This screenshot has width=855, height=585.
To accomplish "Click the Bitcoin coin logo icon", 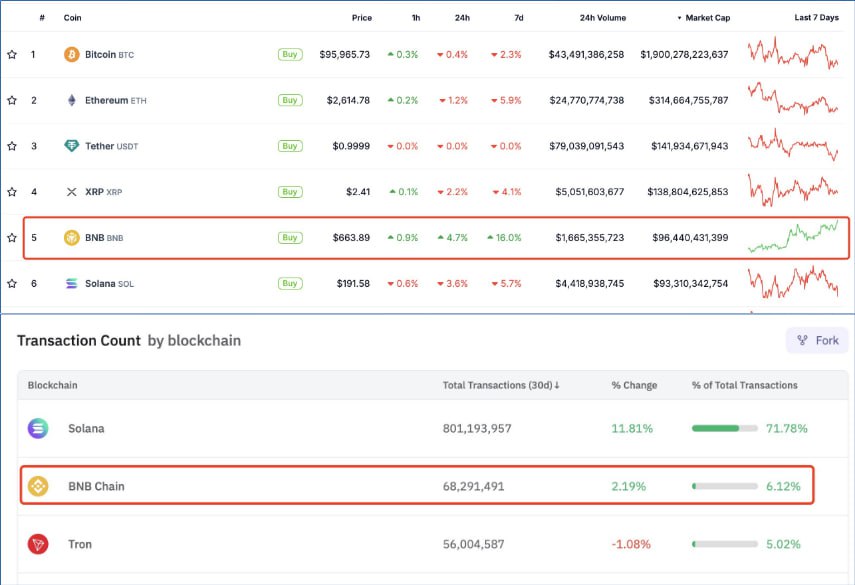I will click(71, 55).
